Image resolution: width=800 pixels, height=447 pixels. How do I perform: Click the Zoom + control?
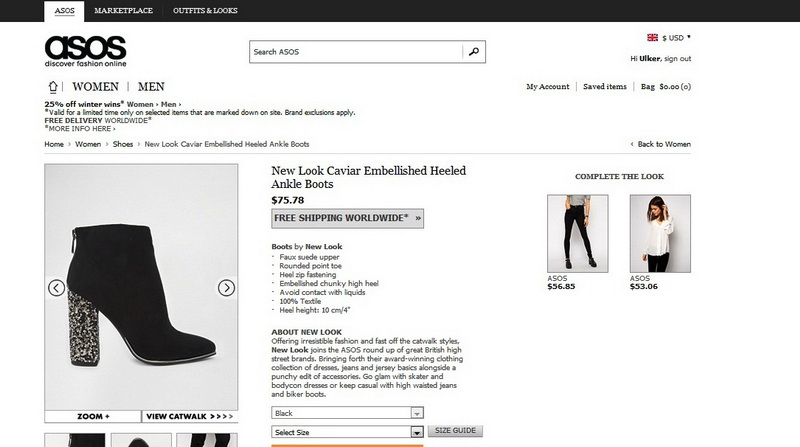(x=92, y=415)
